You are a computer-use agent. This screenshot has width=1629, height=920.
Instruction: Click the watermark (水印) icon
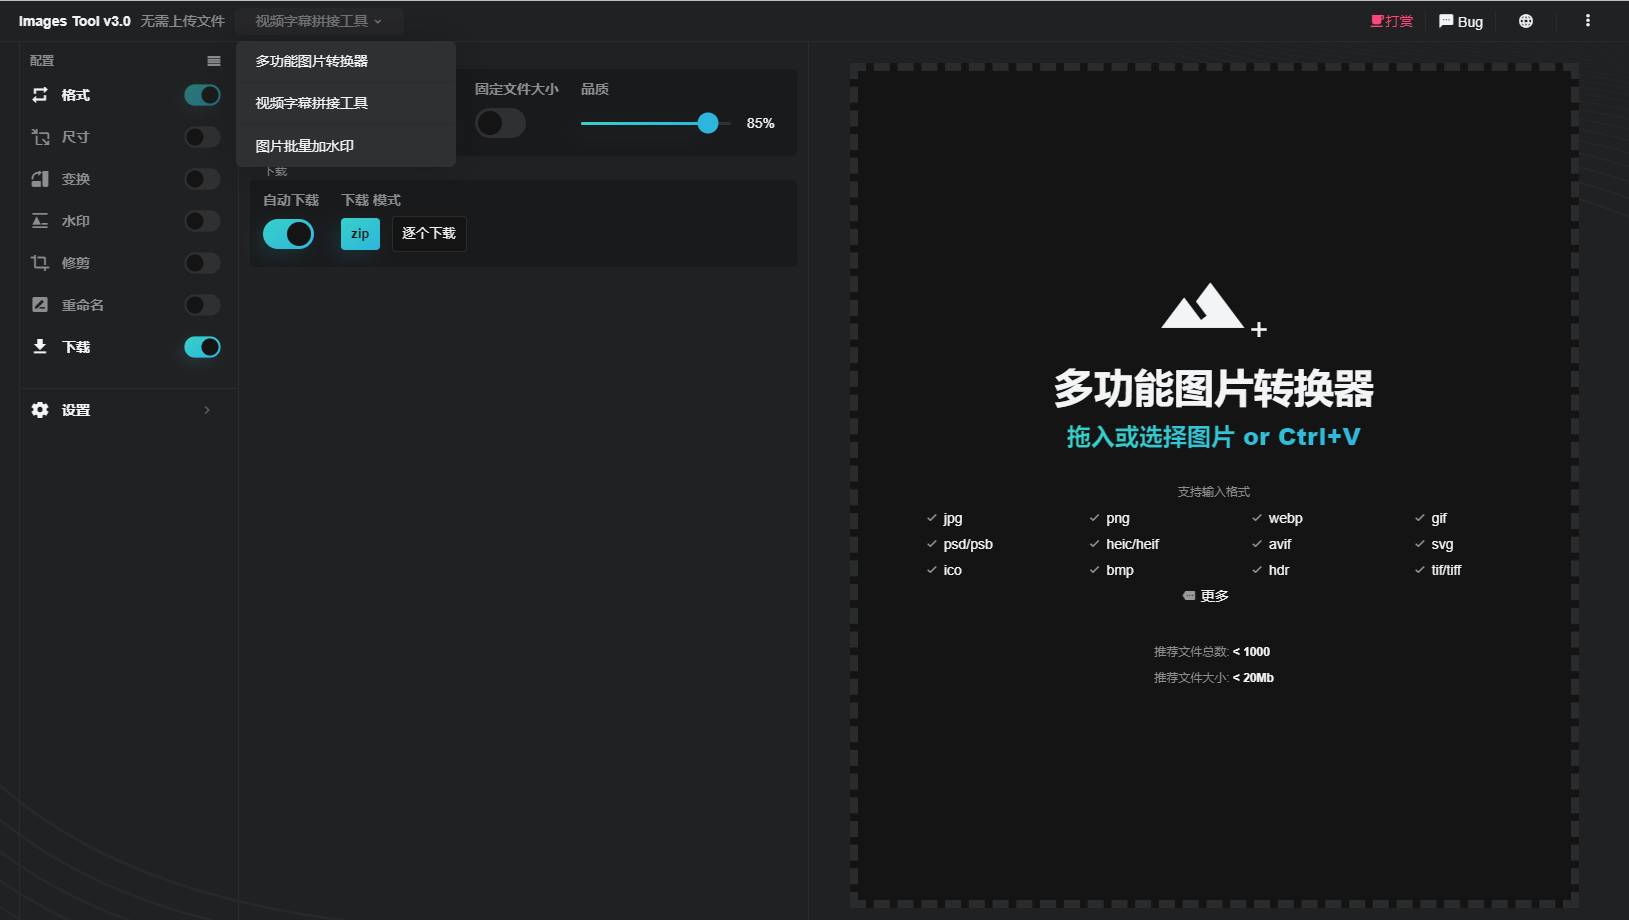point(40,221)
